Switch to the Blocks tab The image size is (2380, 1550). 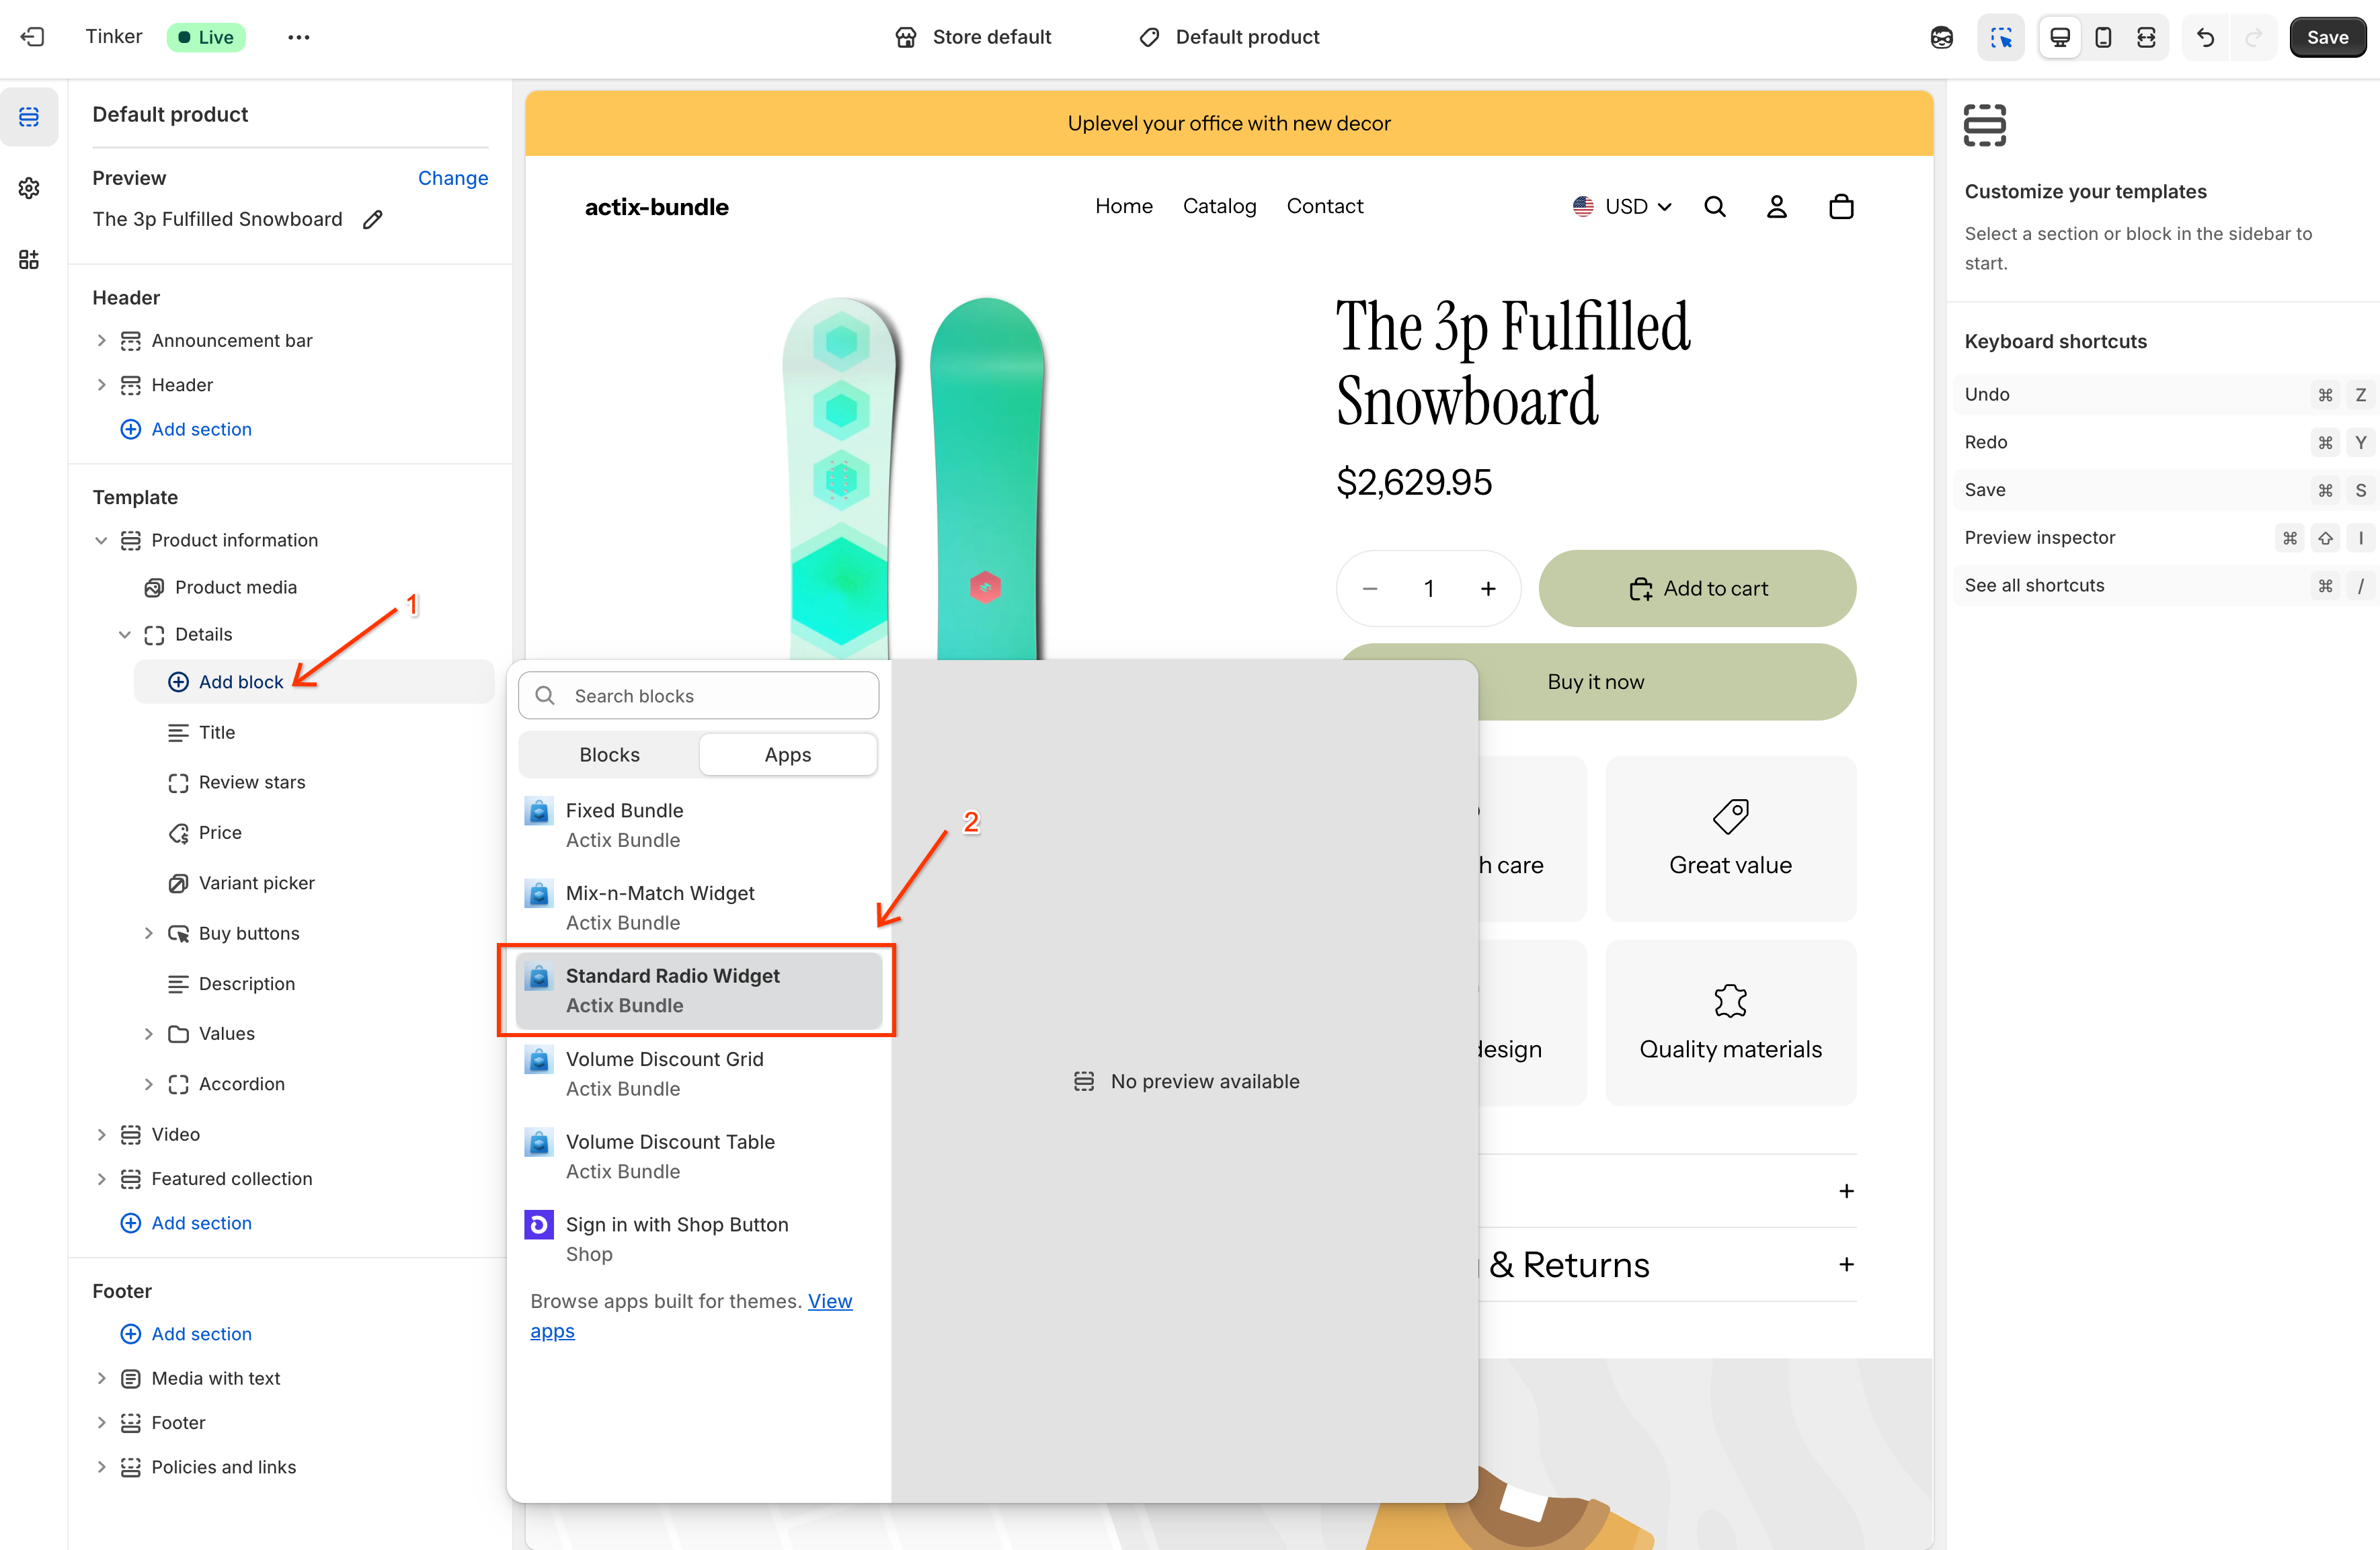point(609,755)
